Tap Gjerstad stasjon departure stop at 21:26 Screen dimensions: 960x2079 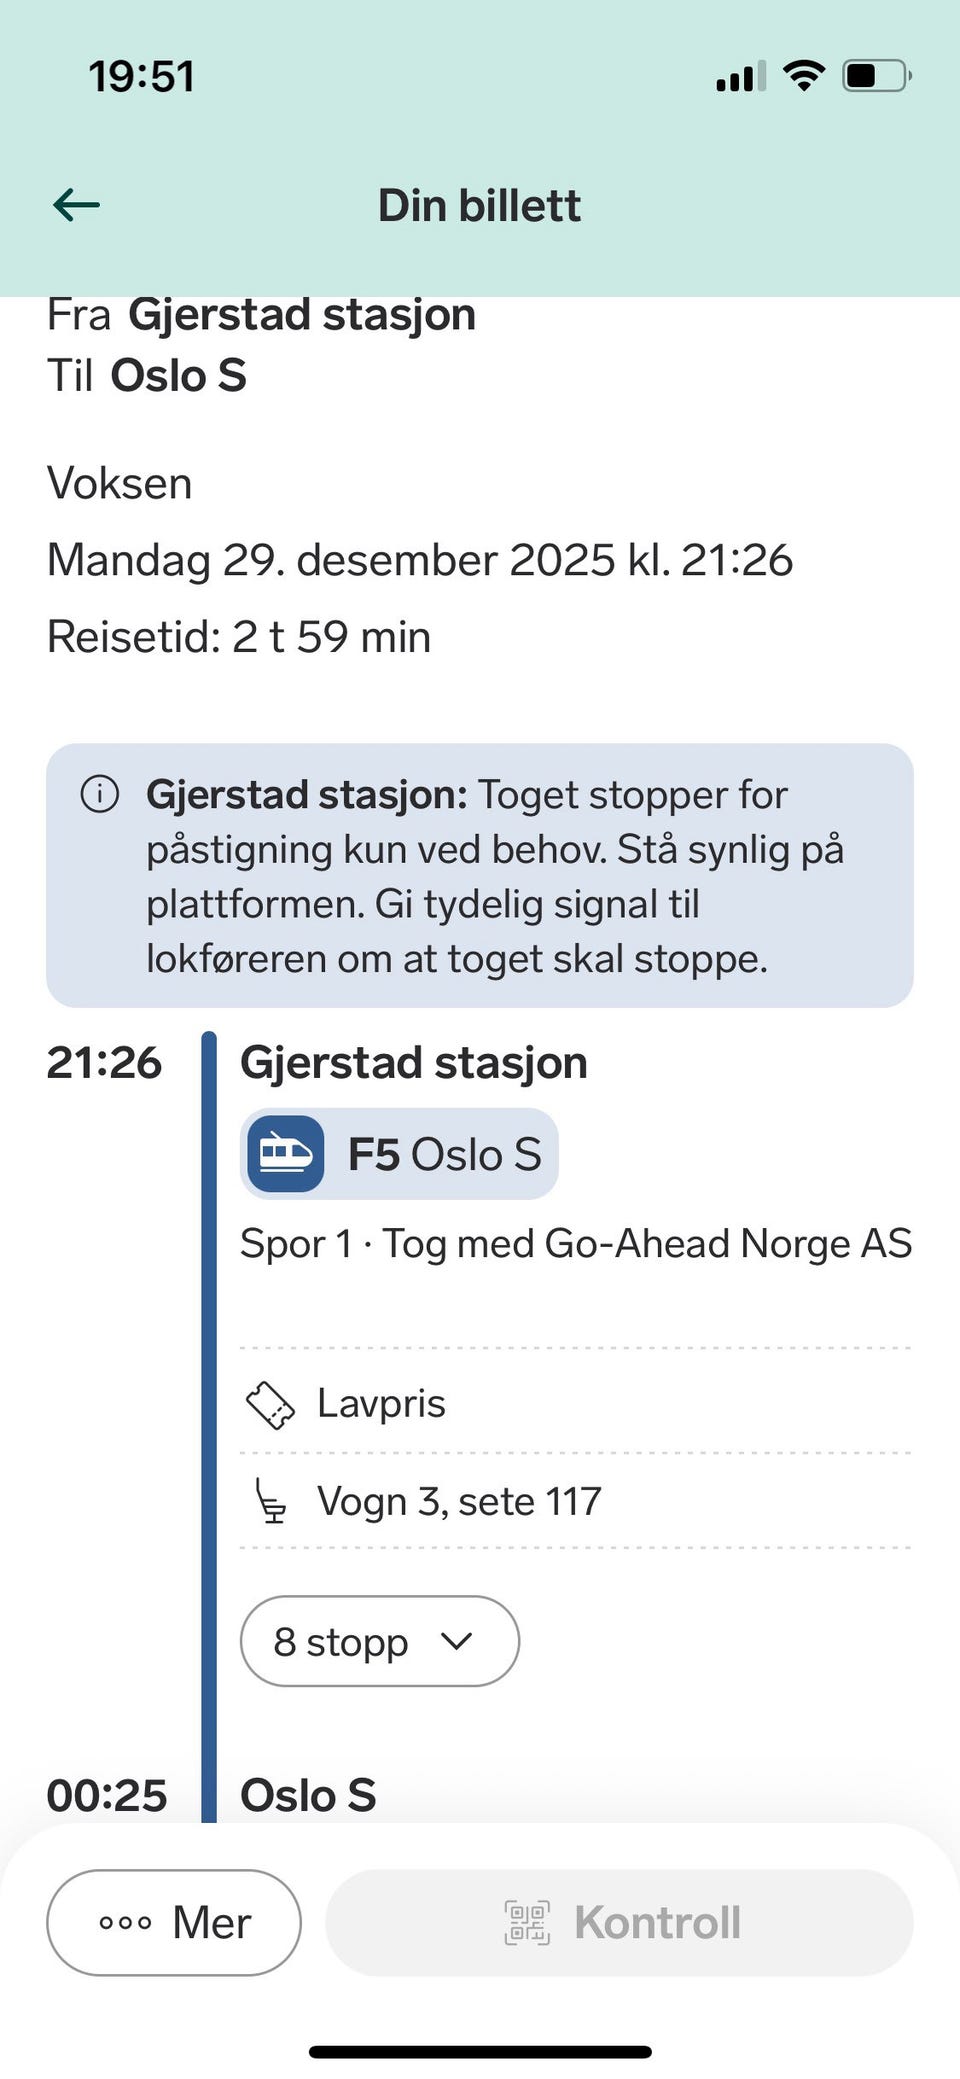click(x=414, y=1062)
